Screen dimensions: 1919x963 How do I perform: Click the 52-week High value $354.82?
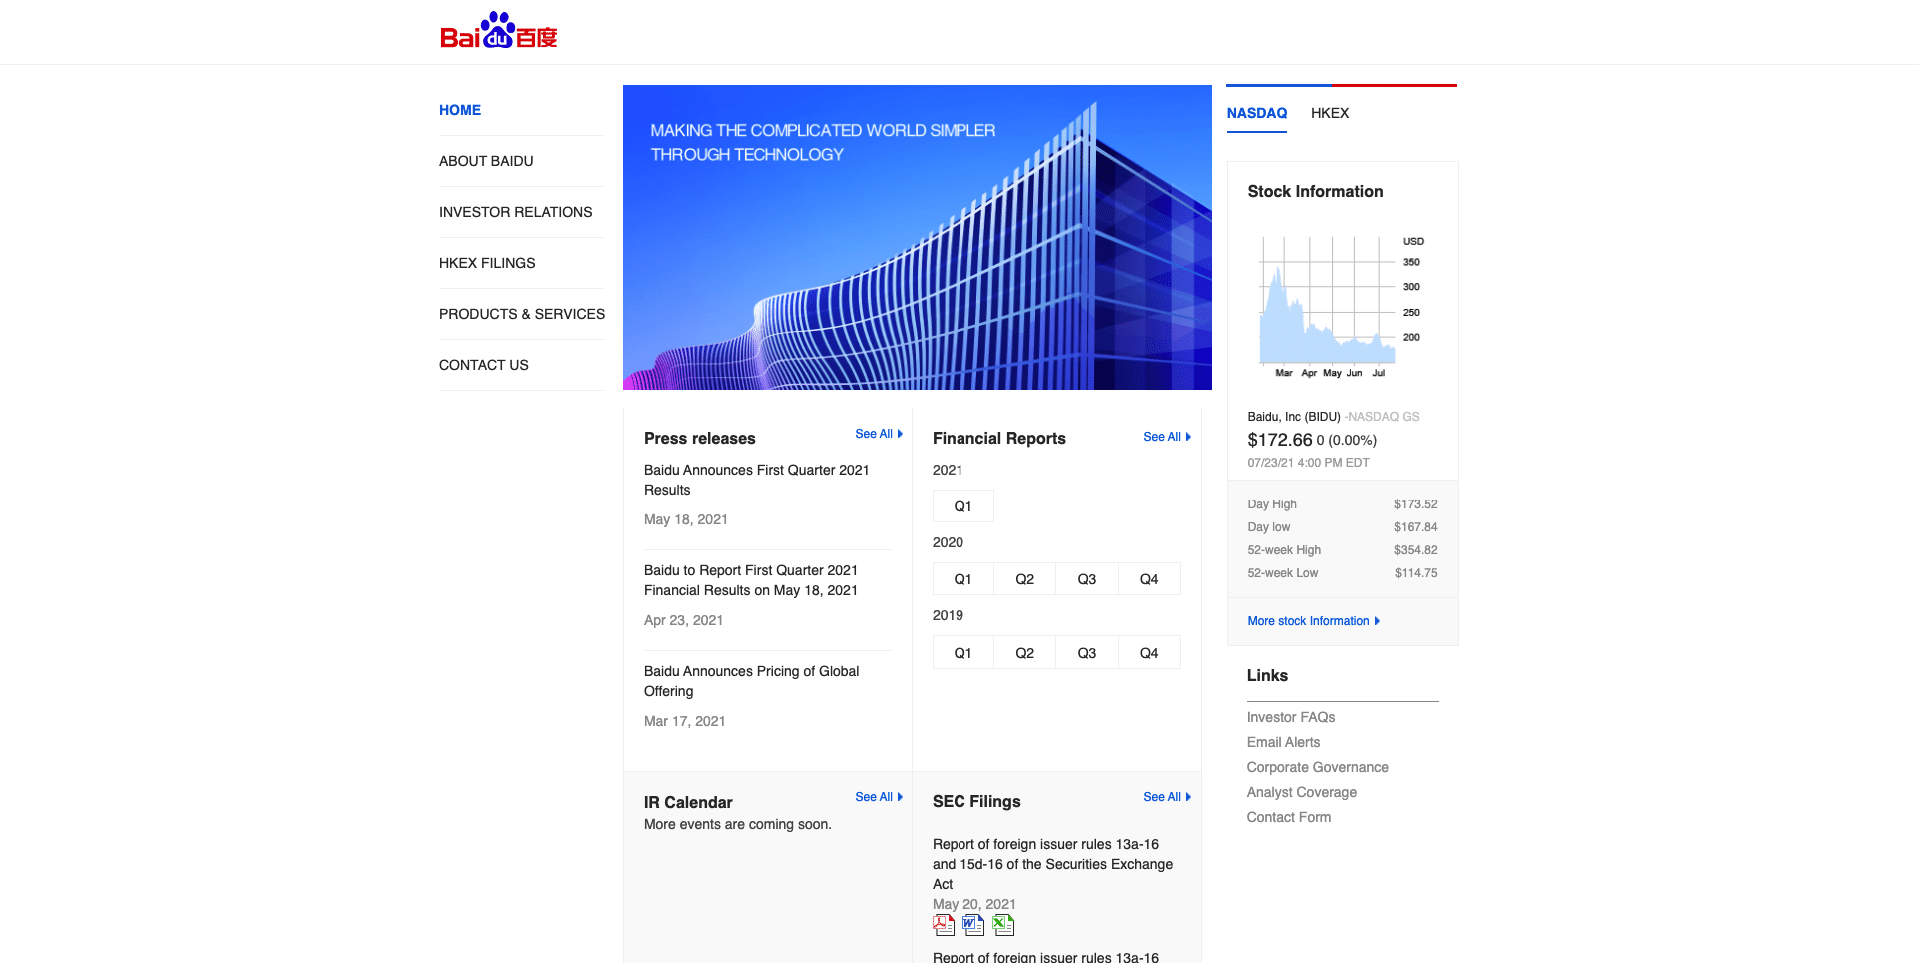point(1415,550)
